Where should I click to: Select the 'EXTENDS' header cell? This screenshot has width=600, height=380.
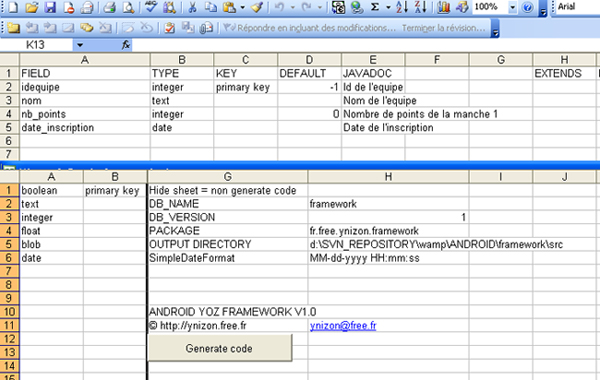click(x=564, y=73)
